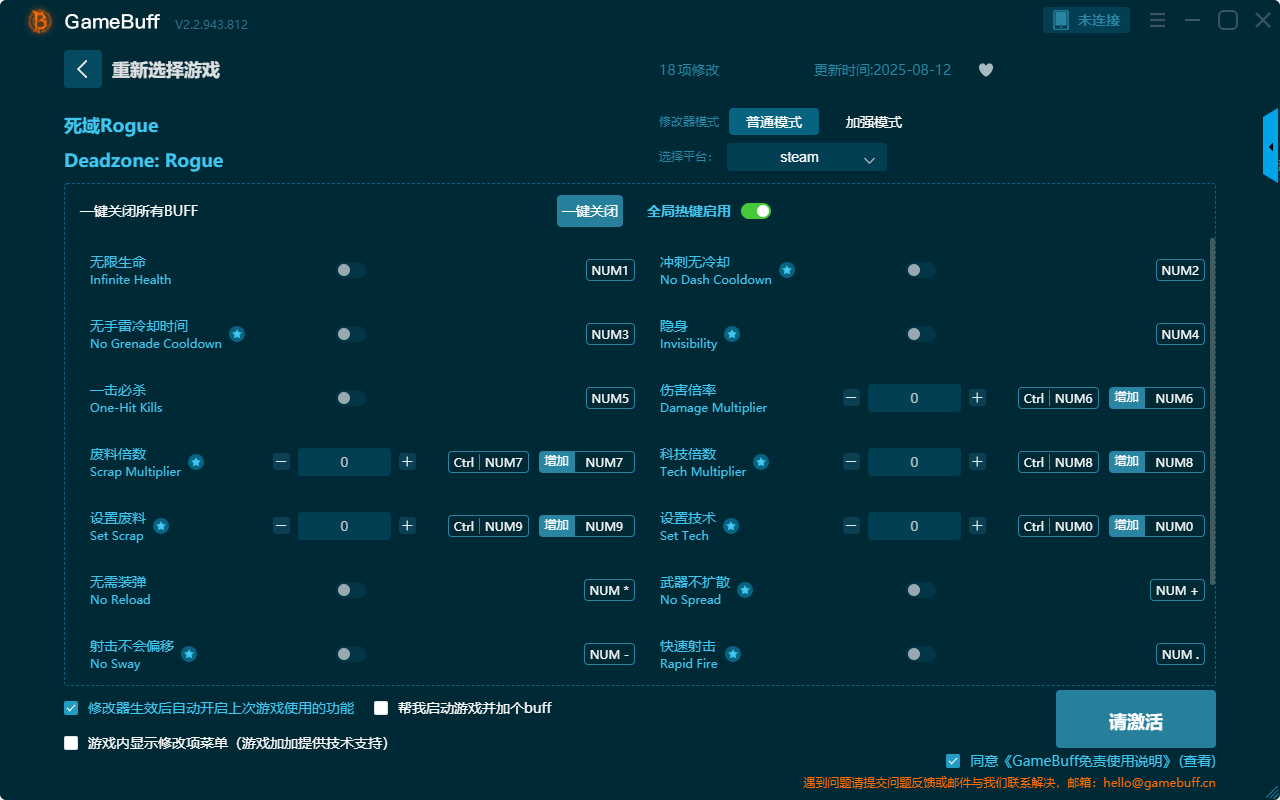Click 增加 NUM9 hotkey button
Viewport: 1280px width, 800px height.
point(587,526)
